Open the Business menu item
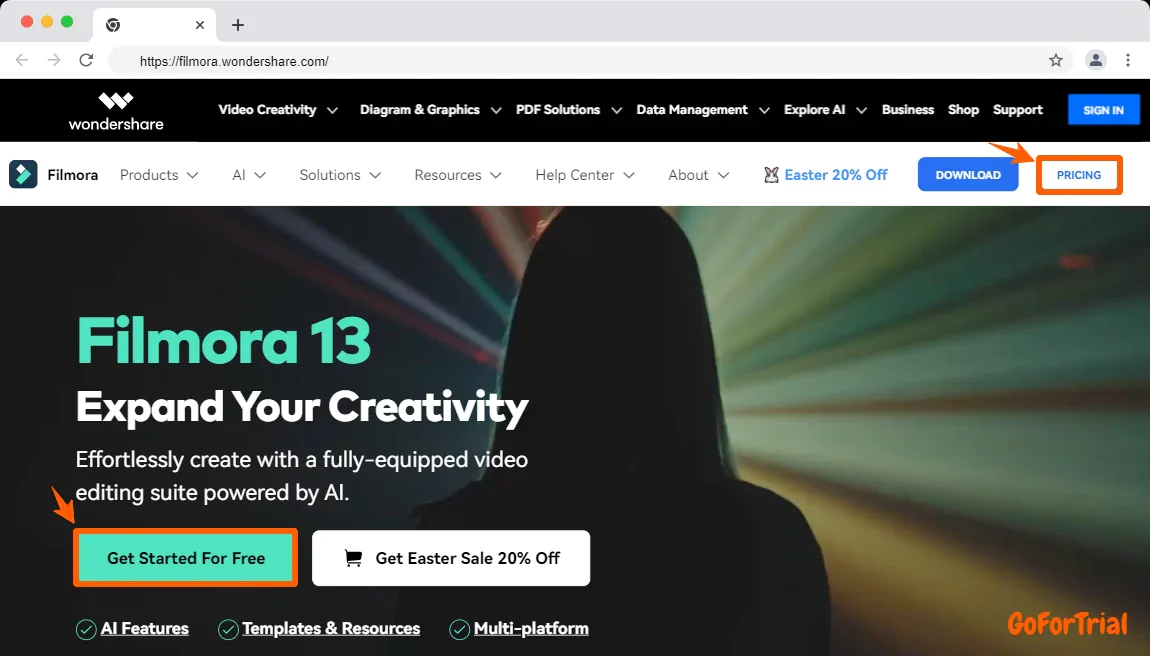Screen dimensions: 1150x656 click(x=908, y=110)
